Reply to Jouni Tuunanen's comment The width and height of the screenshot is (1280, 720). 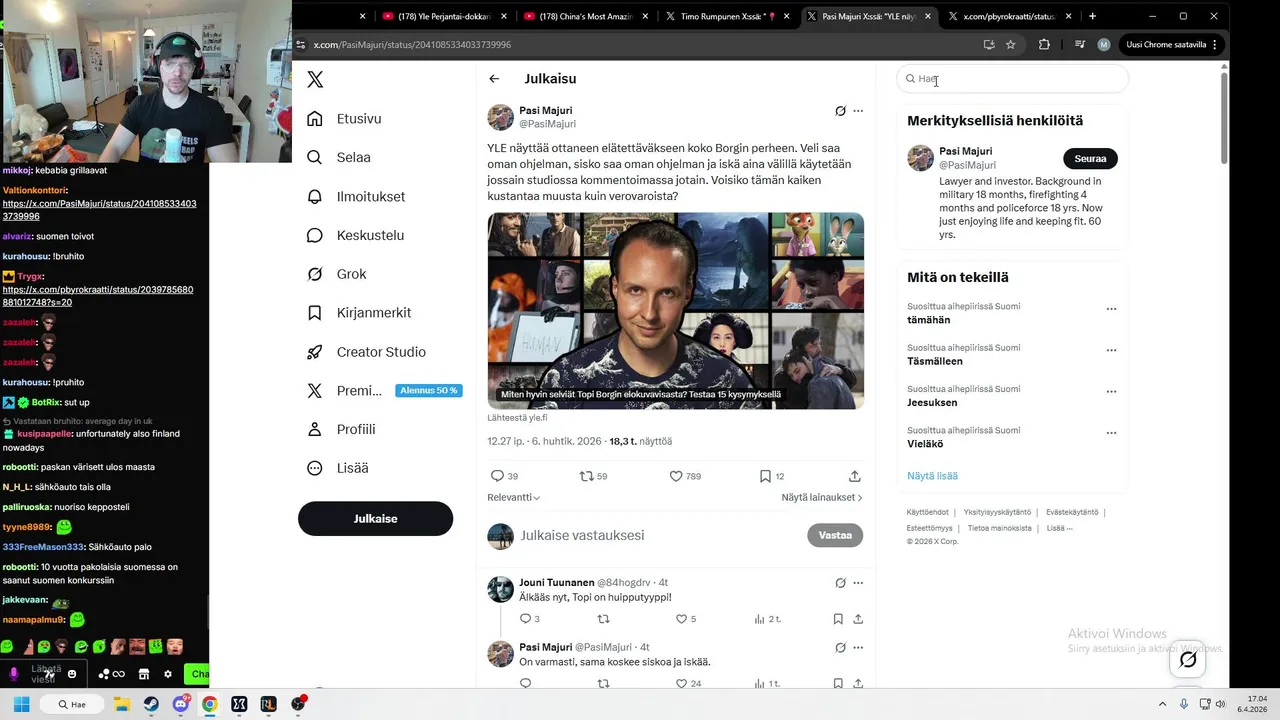coord(525,619)
